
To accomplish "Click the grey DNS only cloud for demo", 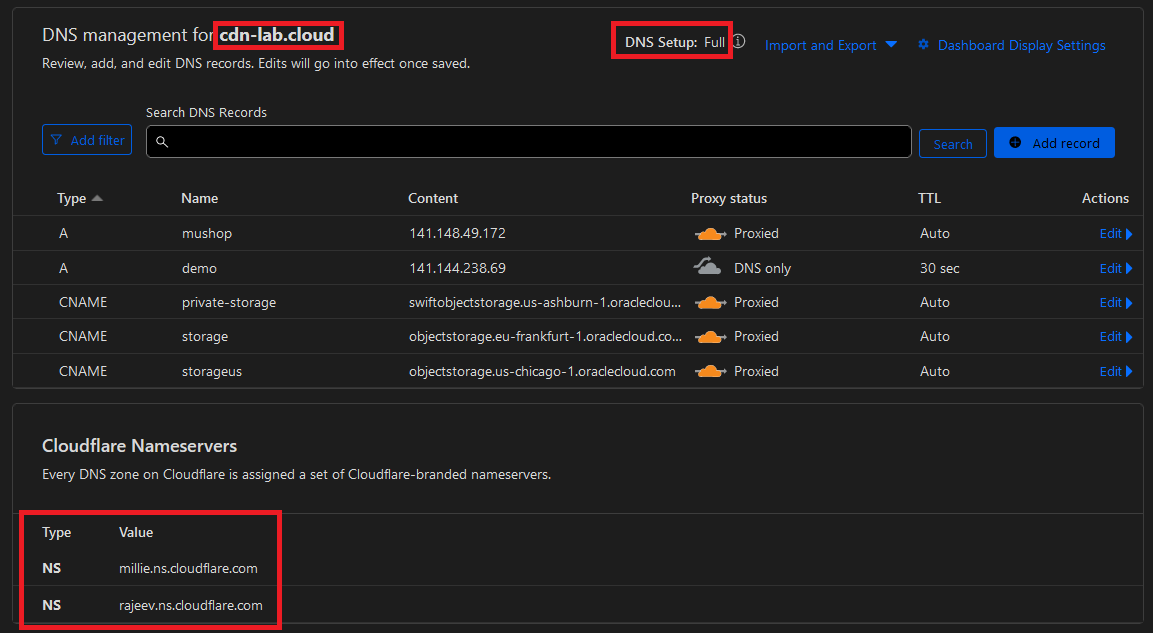I will 708,268.
